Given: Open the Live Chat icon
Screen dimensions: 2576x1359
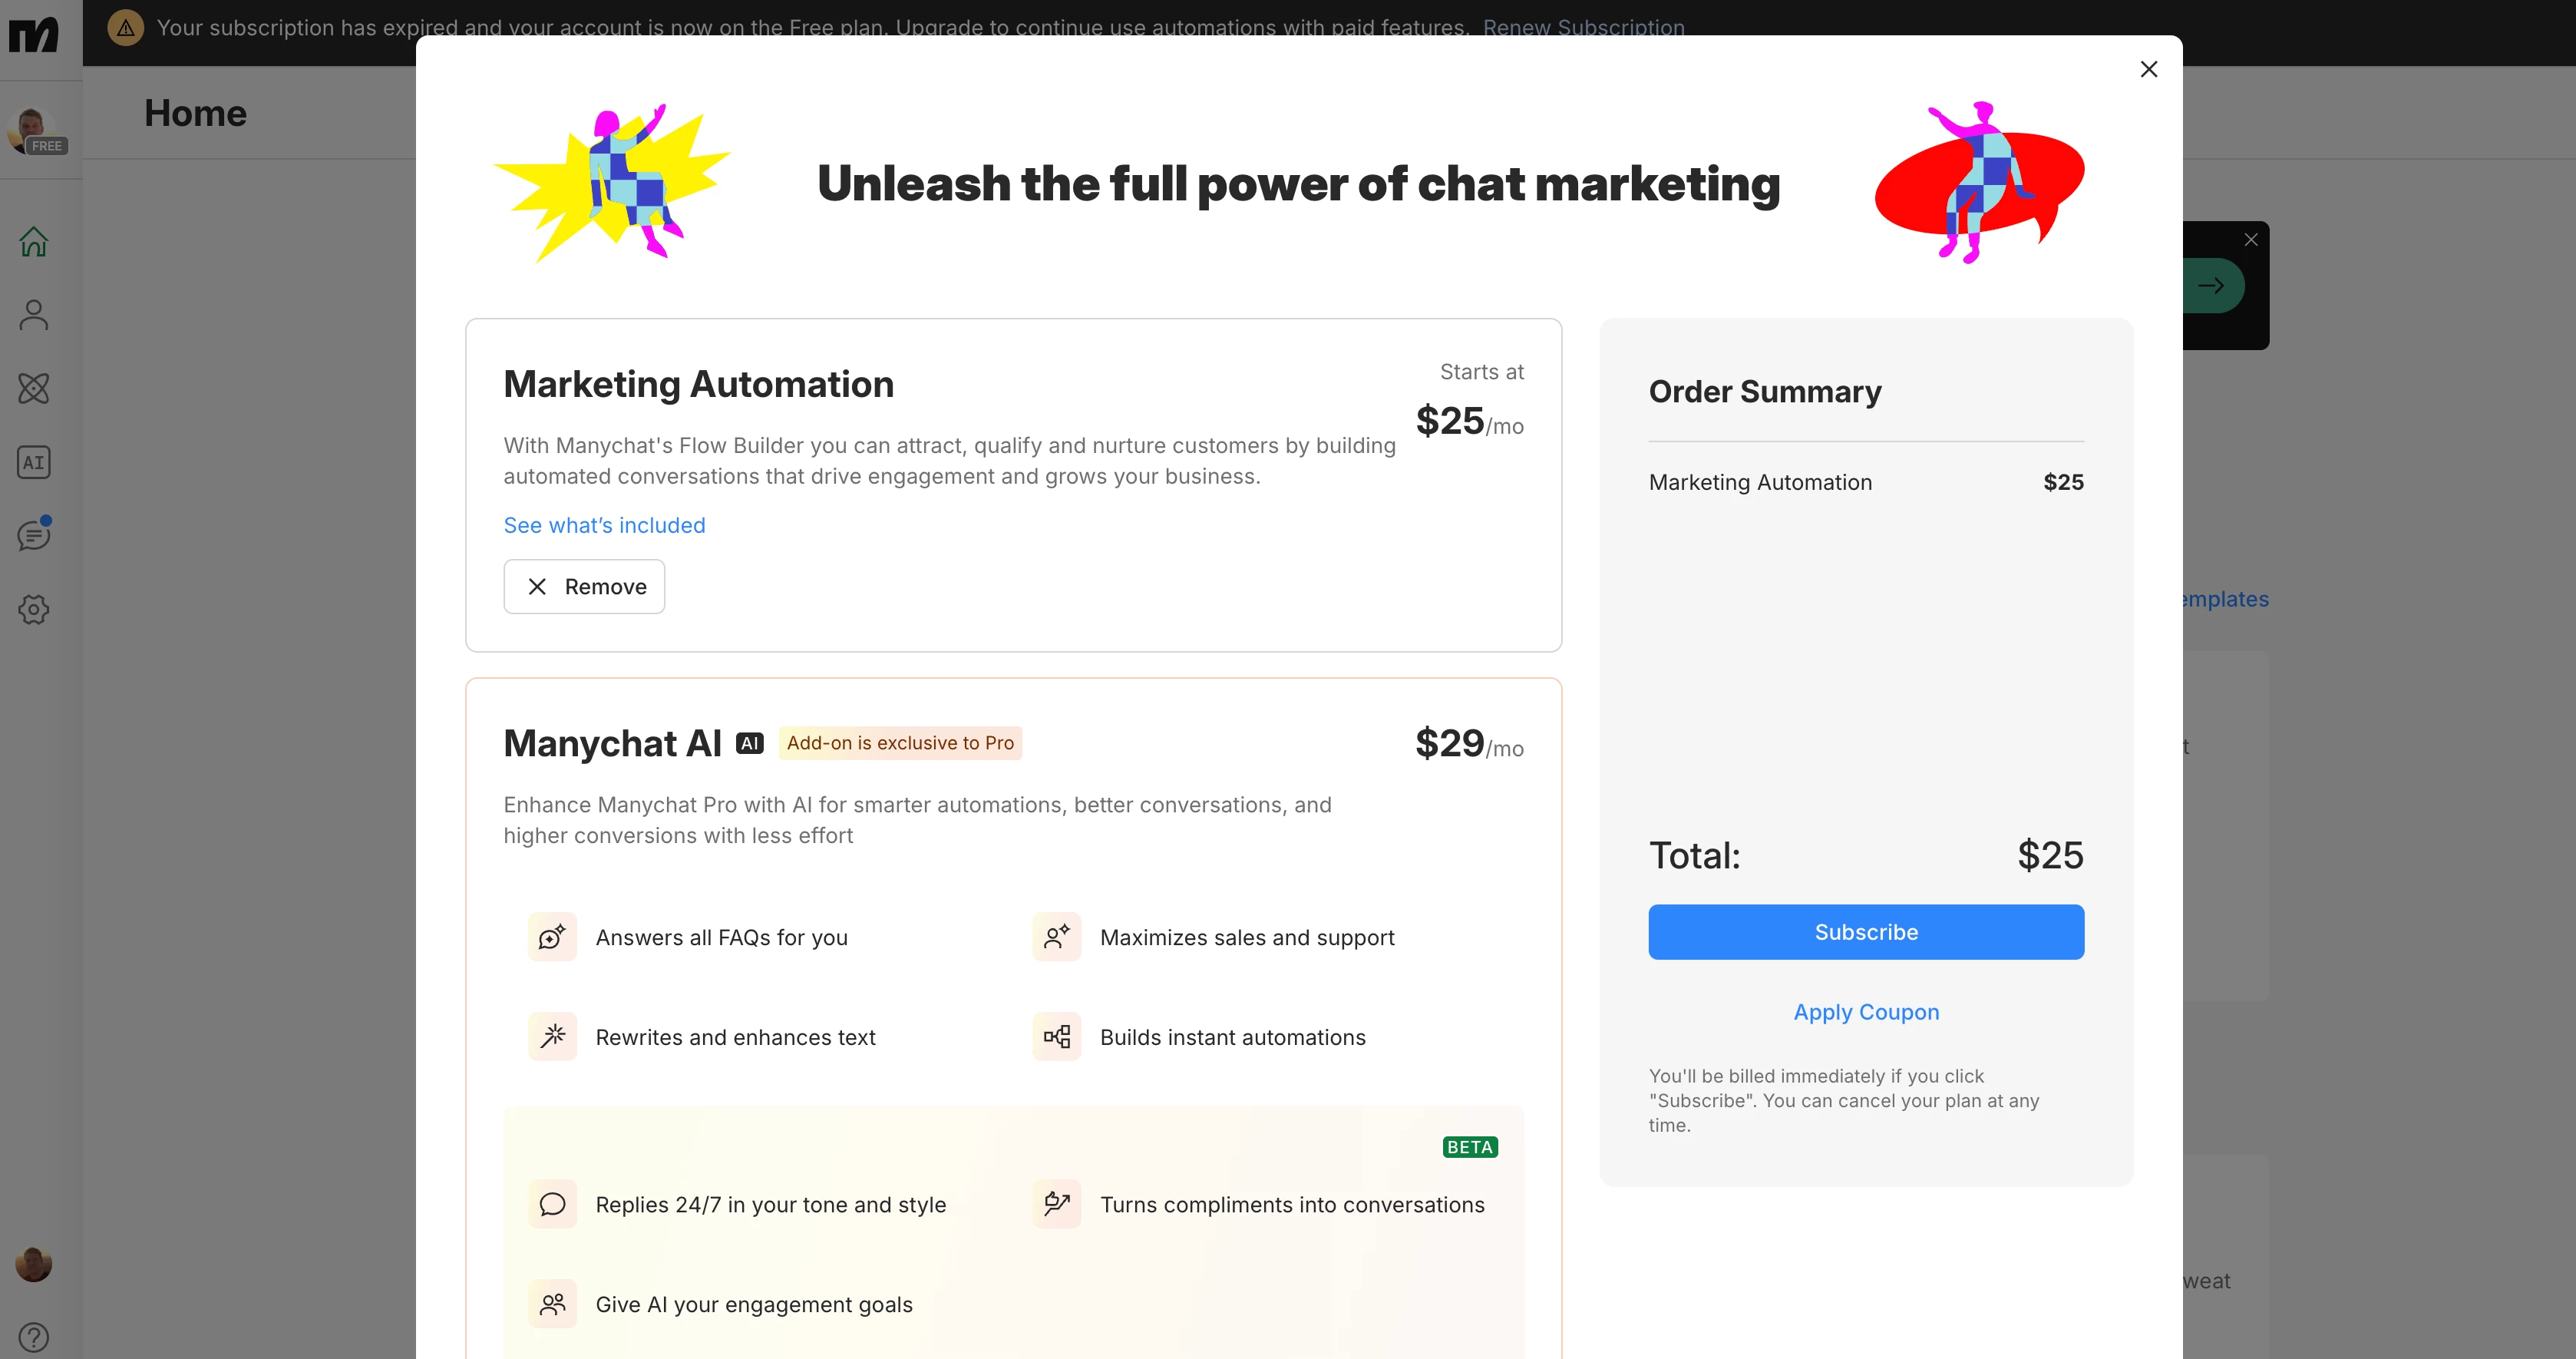Looking at the screenshot, I should click(34, 535).
